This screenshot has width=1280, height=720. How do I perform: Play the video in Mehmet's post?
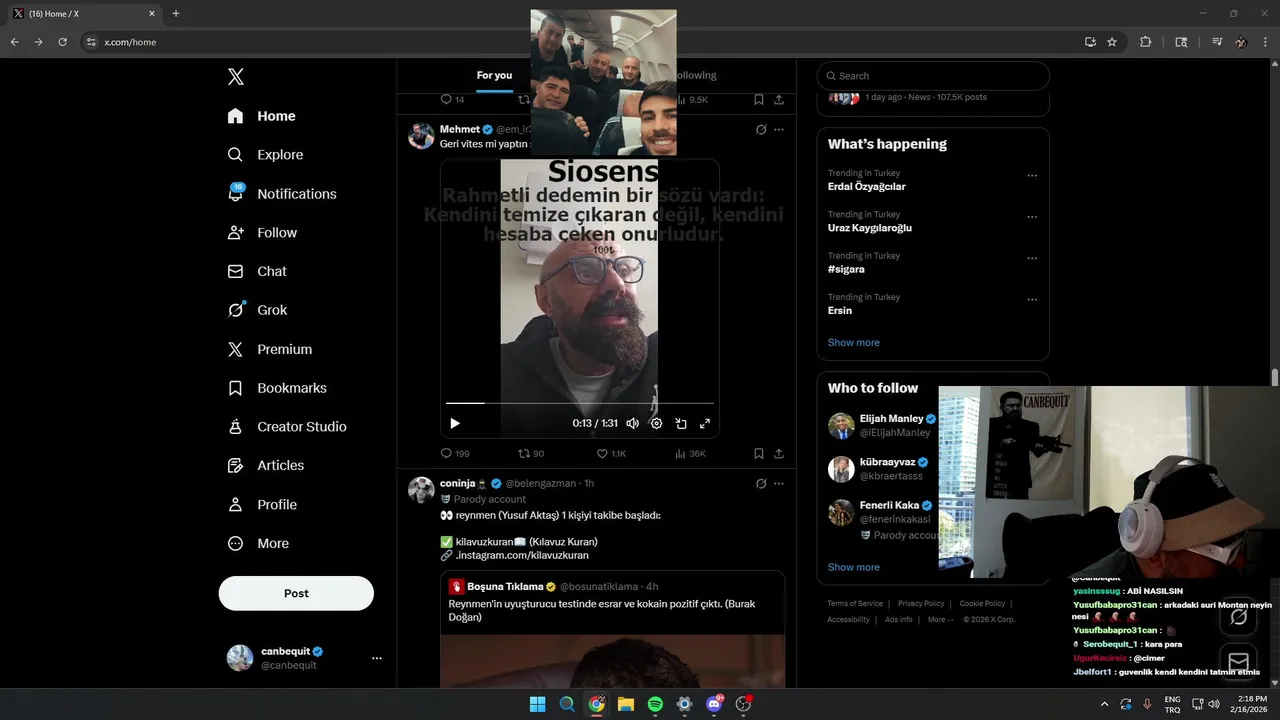click(x=455, y=424)
